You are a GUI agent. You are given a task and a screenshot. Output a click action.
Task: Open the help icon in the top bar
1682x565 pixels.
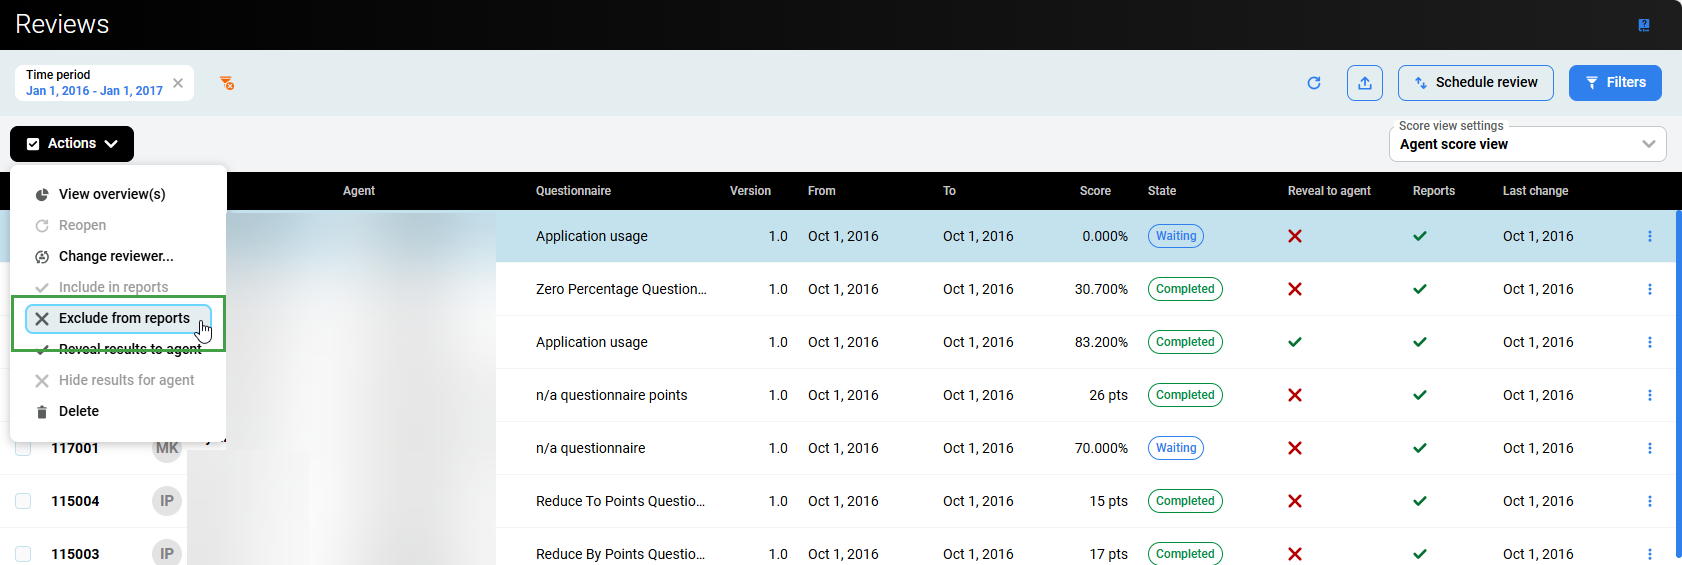(x=1643, y=25)
